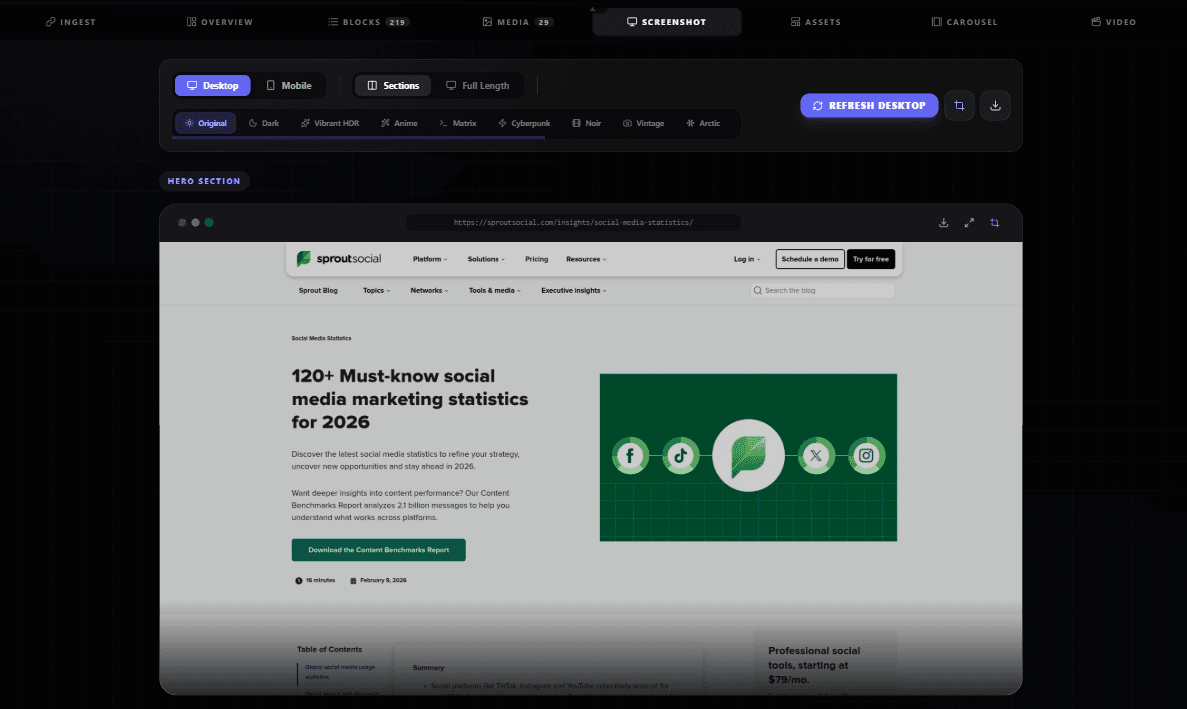Expand the Platform dropdown menu

click(x=430, y=259)
